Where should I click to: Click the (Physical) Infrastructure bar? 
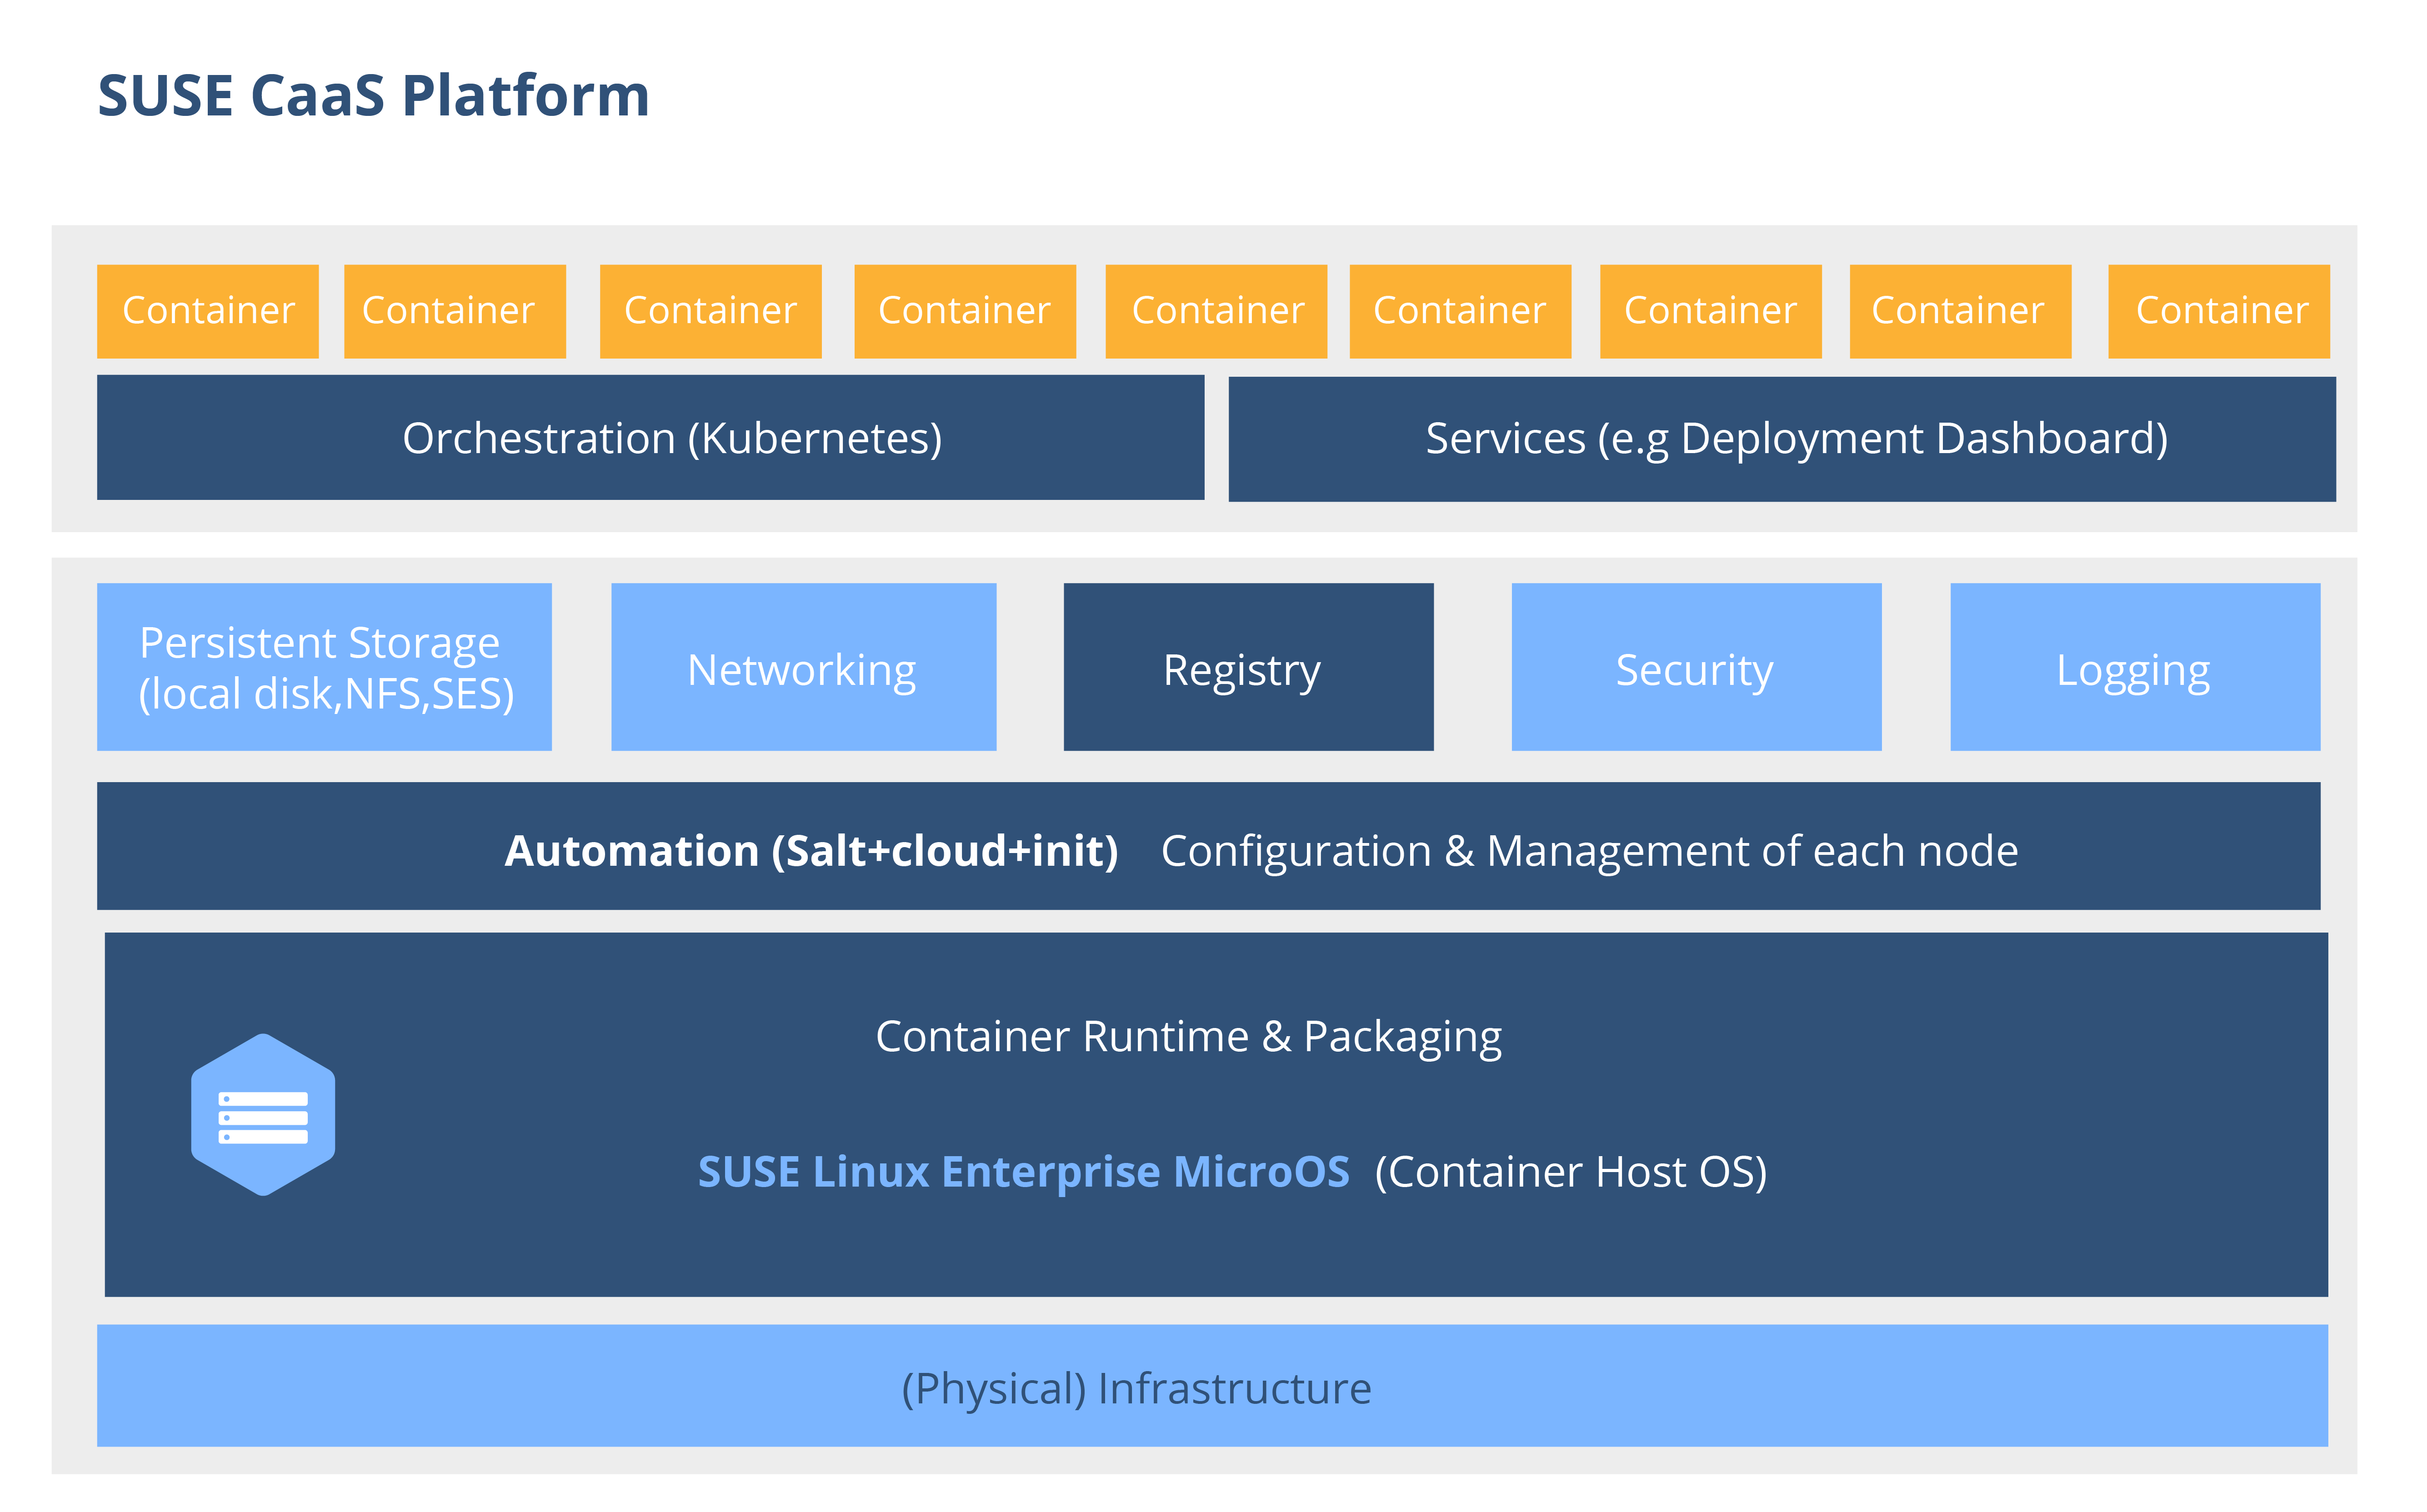[x=1212, y=1385]
